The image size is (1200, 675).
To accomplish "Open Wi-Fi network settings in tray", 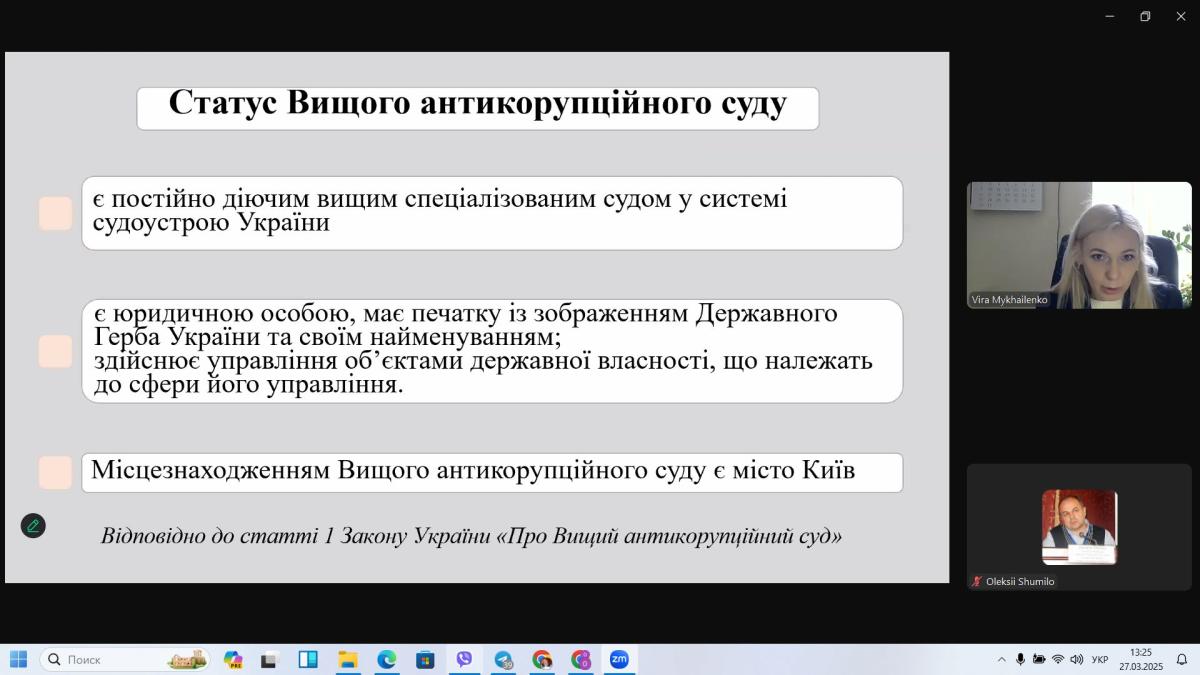I will tap(1057, 659).
